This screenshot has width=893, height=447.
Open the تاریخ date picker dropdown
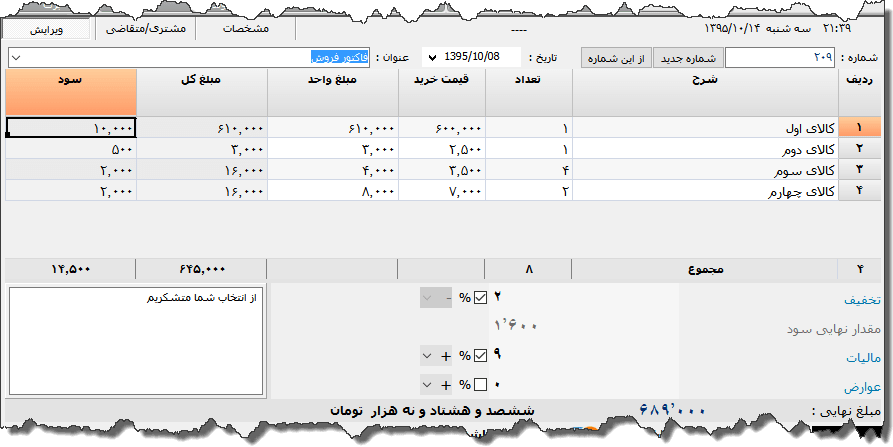pyautogui.click(x=432, y=58)
